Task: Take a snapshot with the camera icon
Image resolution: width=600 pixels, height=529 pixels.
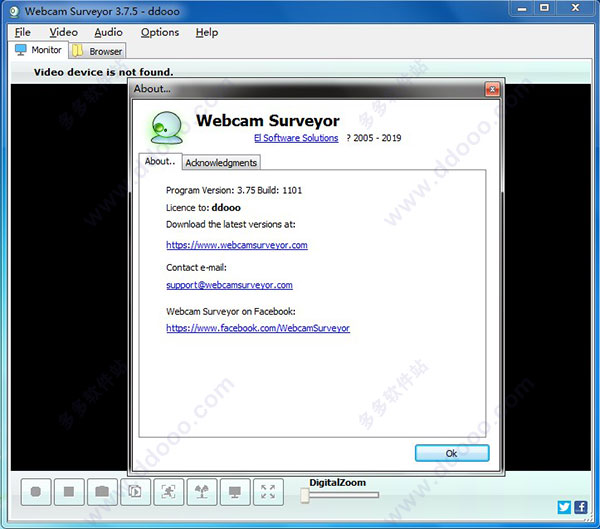Action: coord(102,492)
